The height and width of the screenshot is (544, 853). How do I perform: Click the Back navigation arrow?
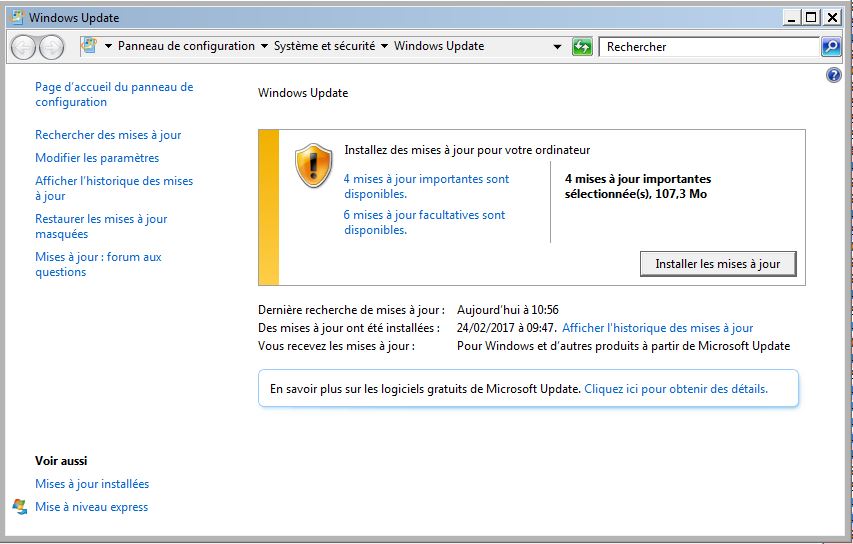click(x=23, y=47)
